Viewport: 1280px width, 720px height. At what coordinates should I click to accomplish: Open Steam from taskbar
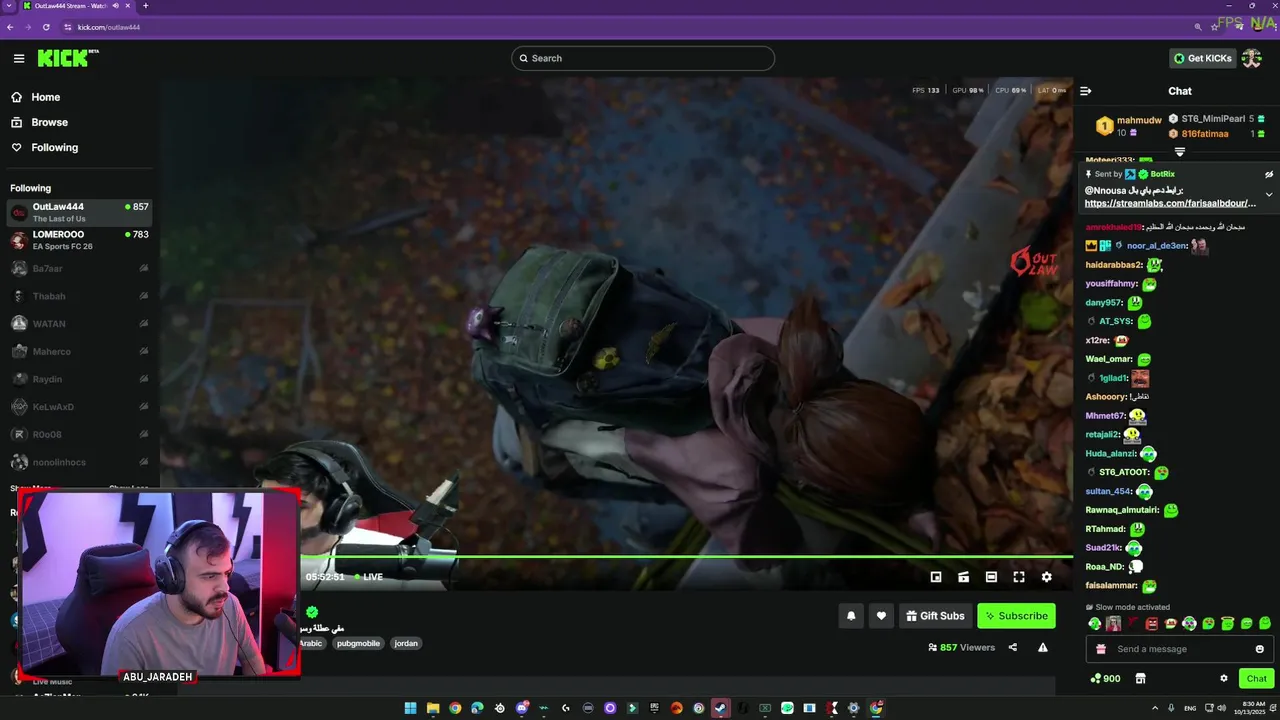click(720, 708)
